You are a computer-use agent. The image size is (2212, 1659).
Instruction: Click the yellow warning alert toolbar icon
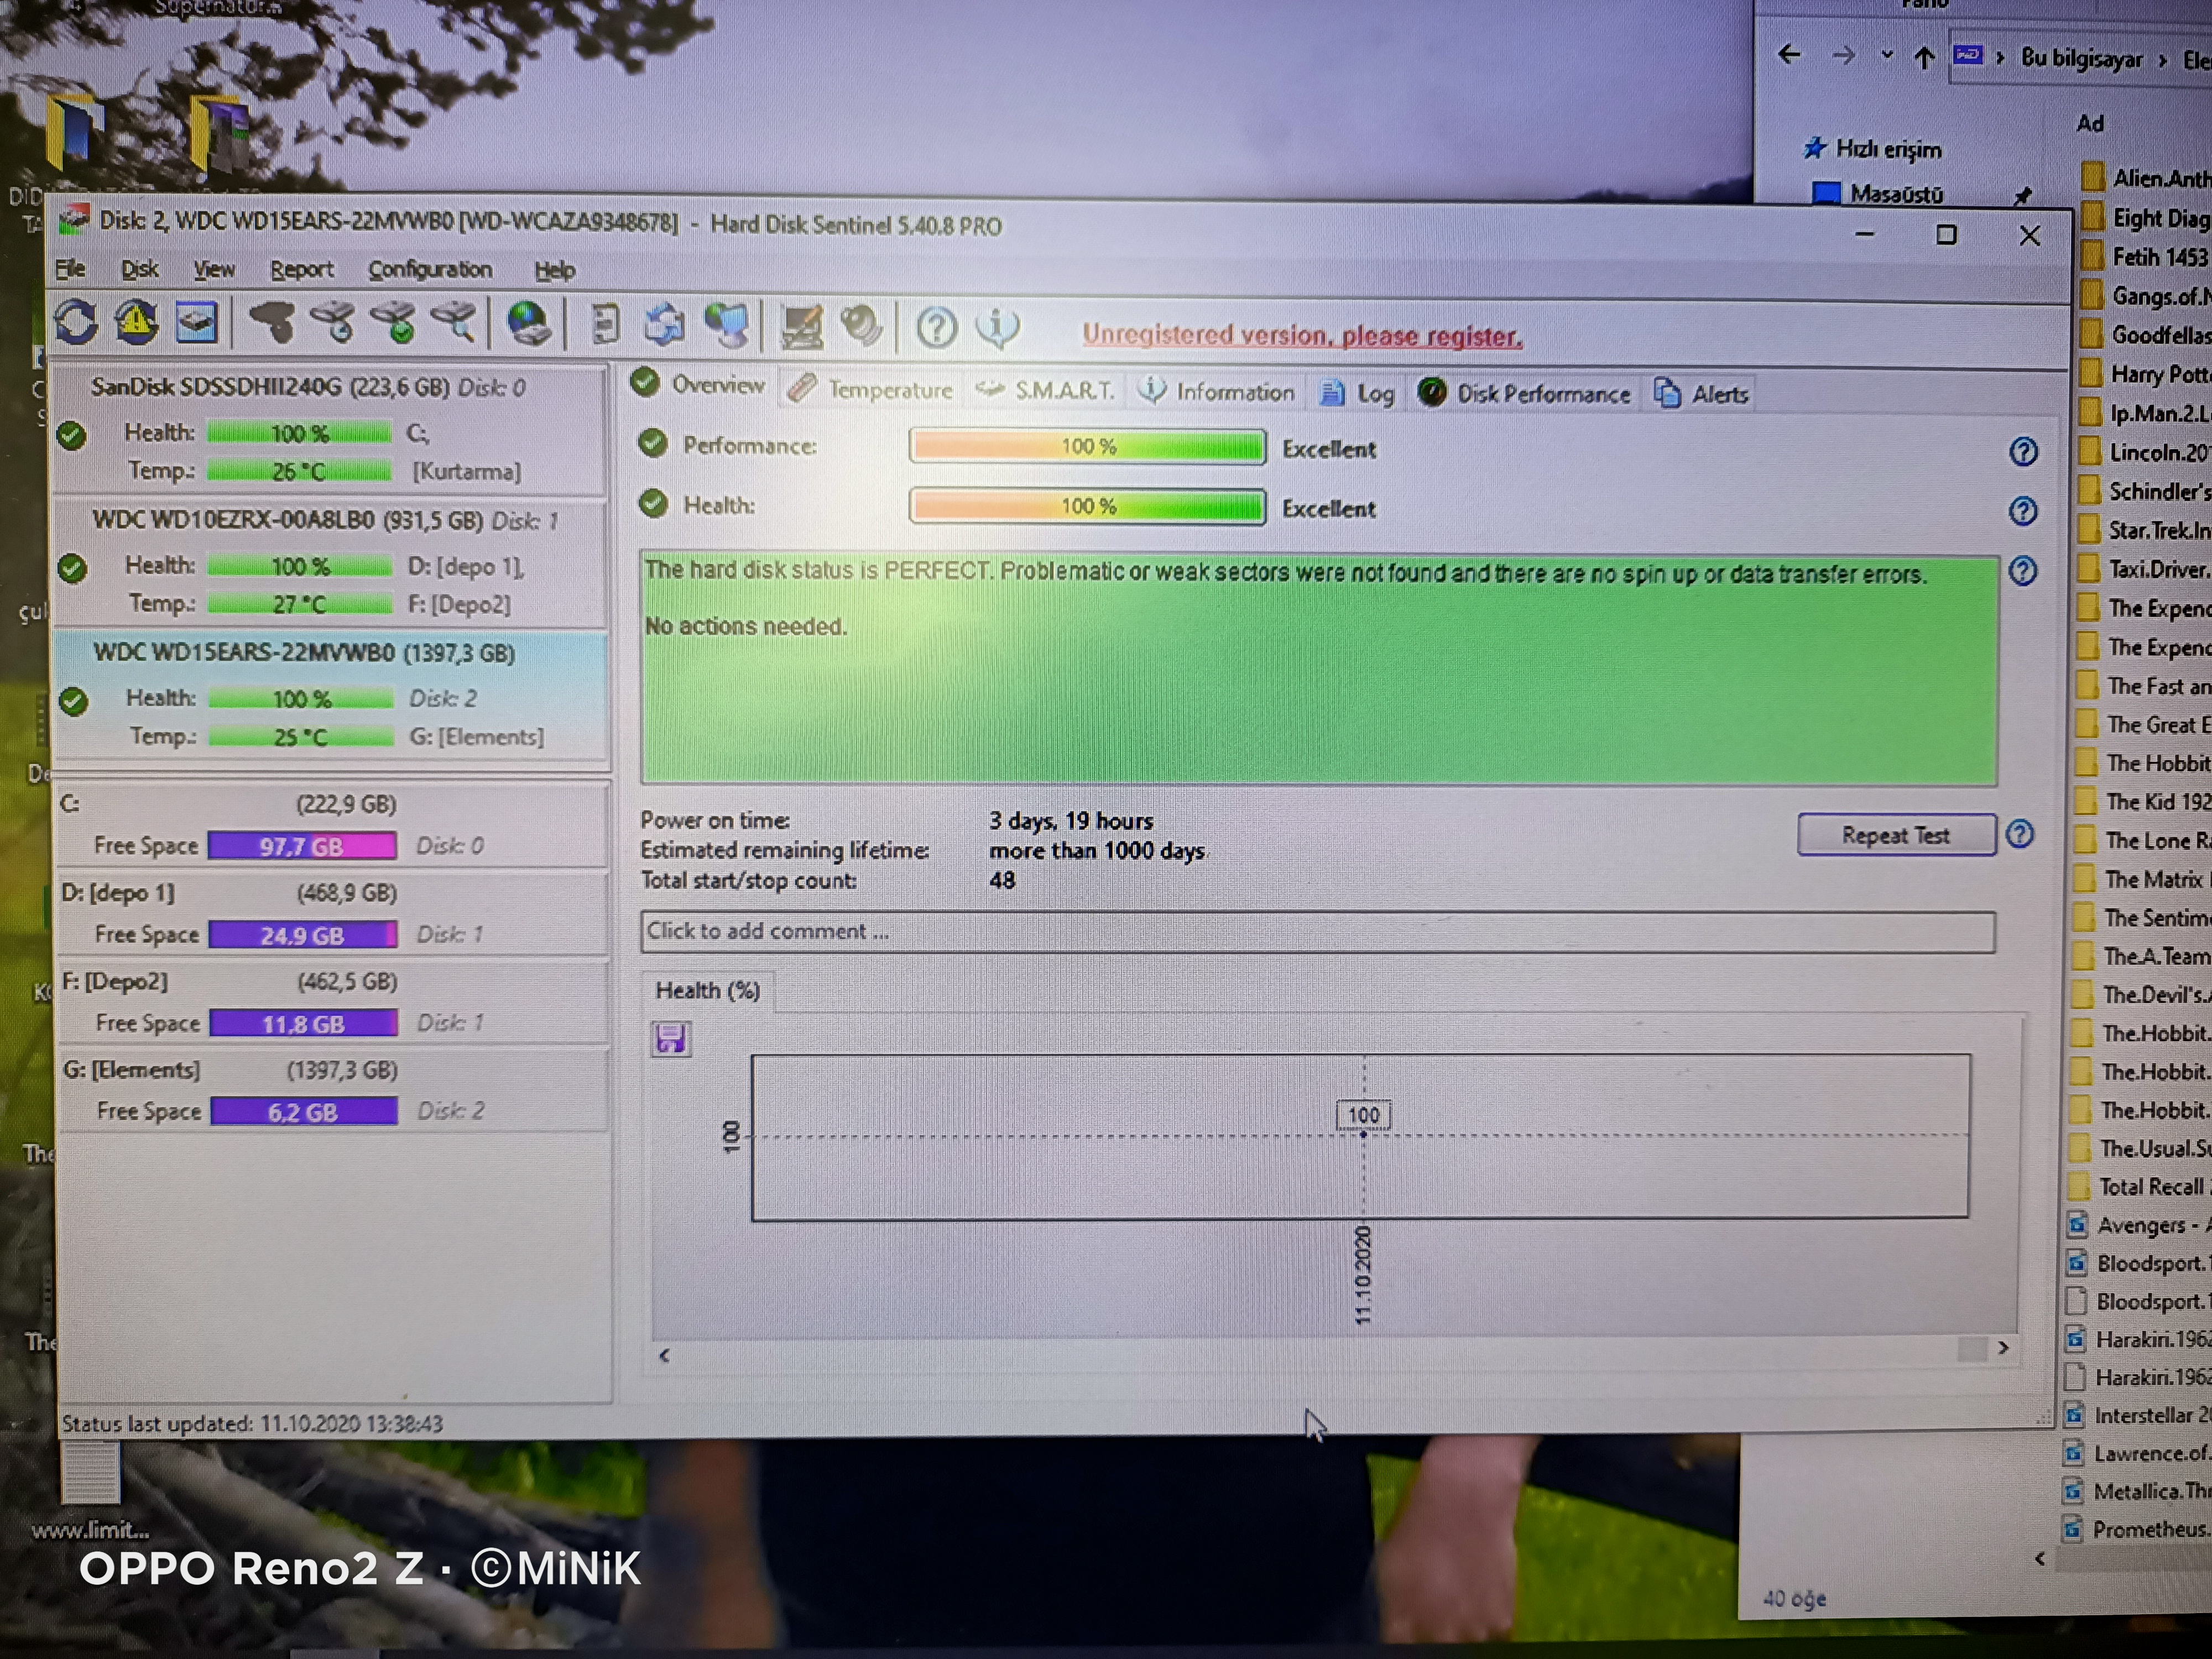tap(136, 323)
